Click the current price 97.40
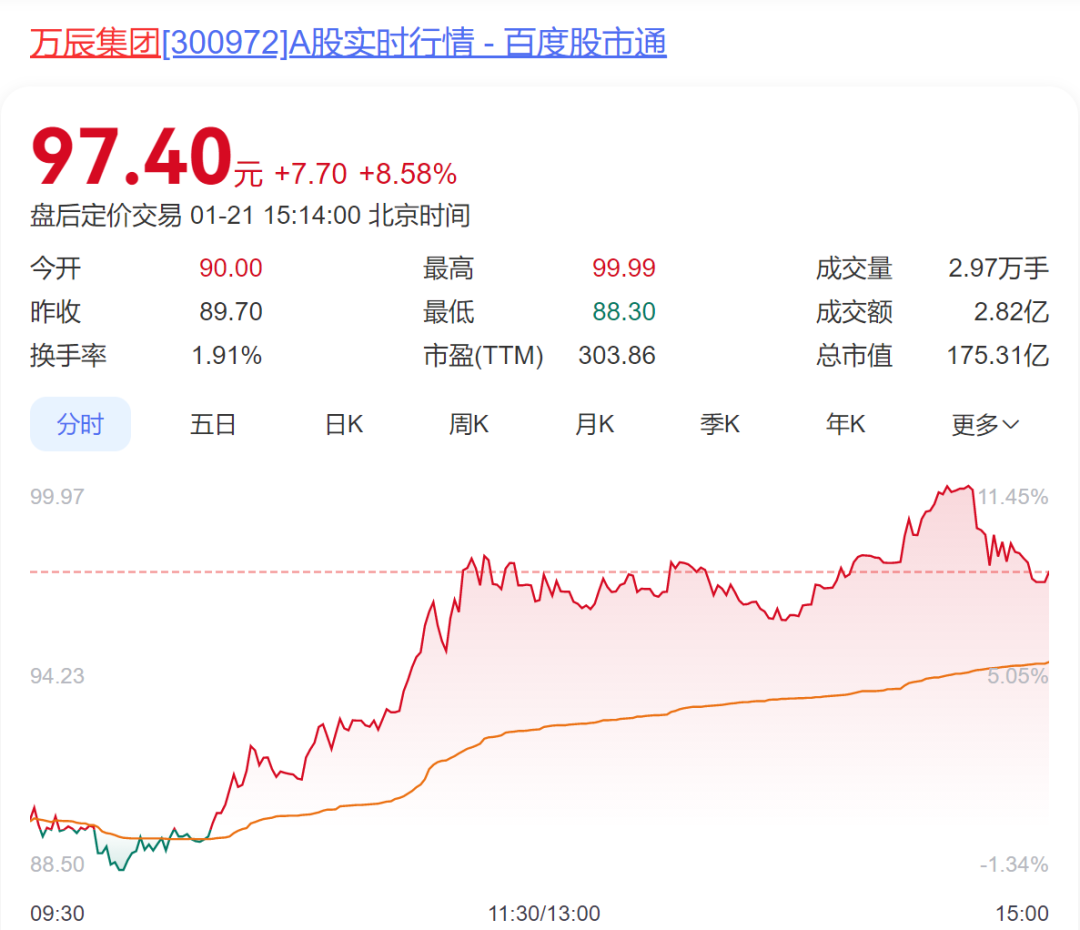The height and width of the screenshot is (930, 1080). (131, 157)
